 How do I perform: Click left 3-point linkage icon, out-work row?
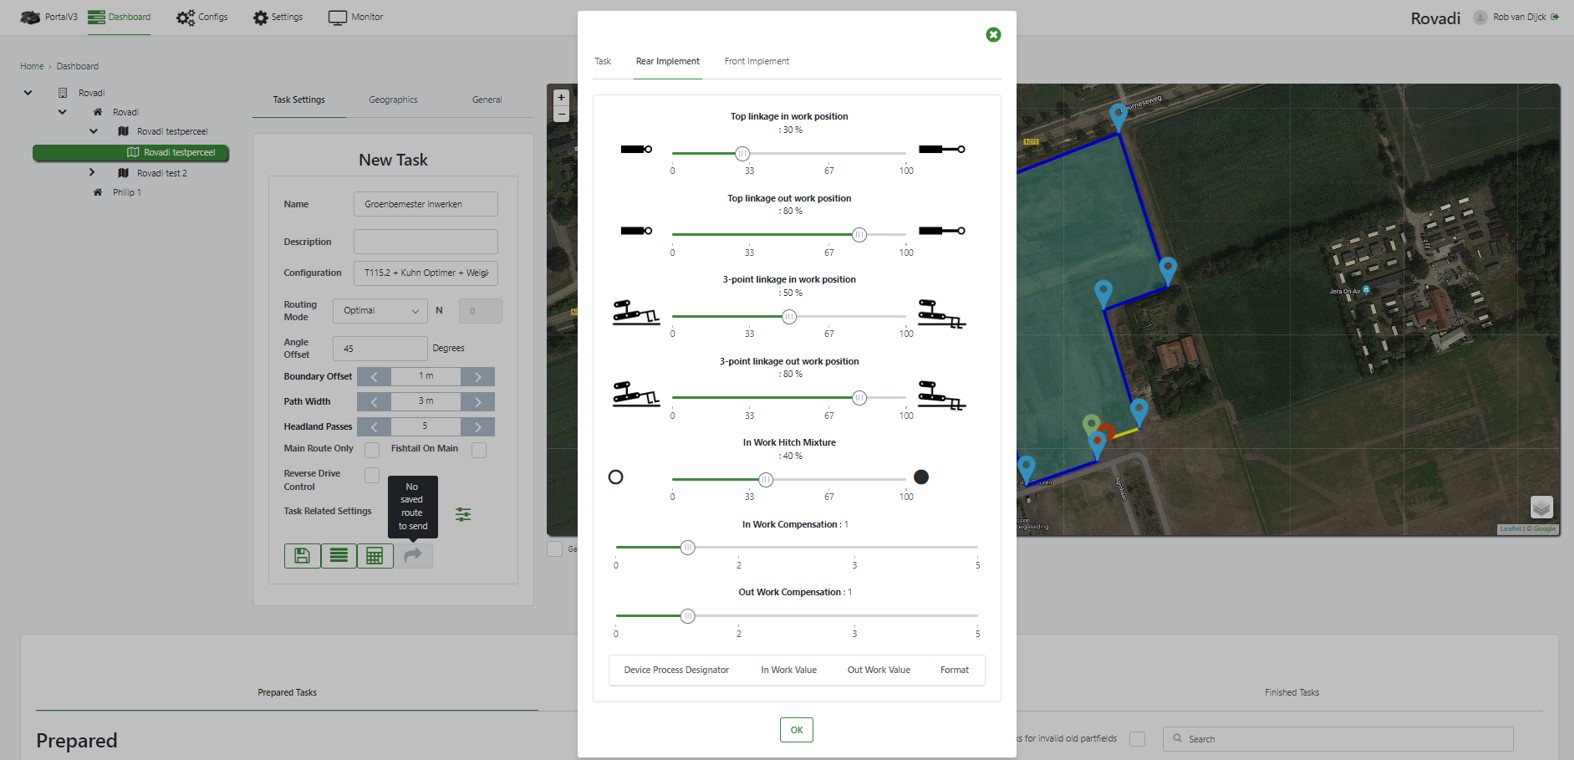pos(636,394)
